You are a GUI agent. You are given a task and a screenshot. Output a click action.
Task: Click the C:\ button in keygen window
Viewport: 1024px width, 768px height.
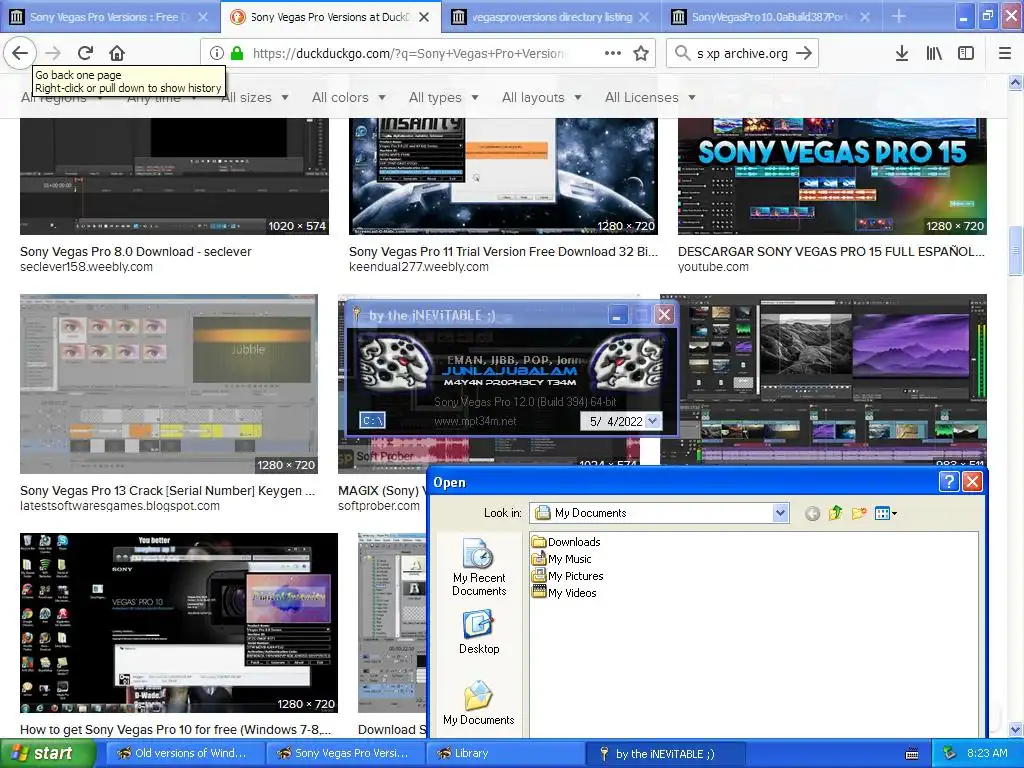[x=372, y=421]
